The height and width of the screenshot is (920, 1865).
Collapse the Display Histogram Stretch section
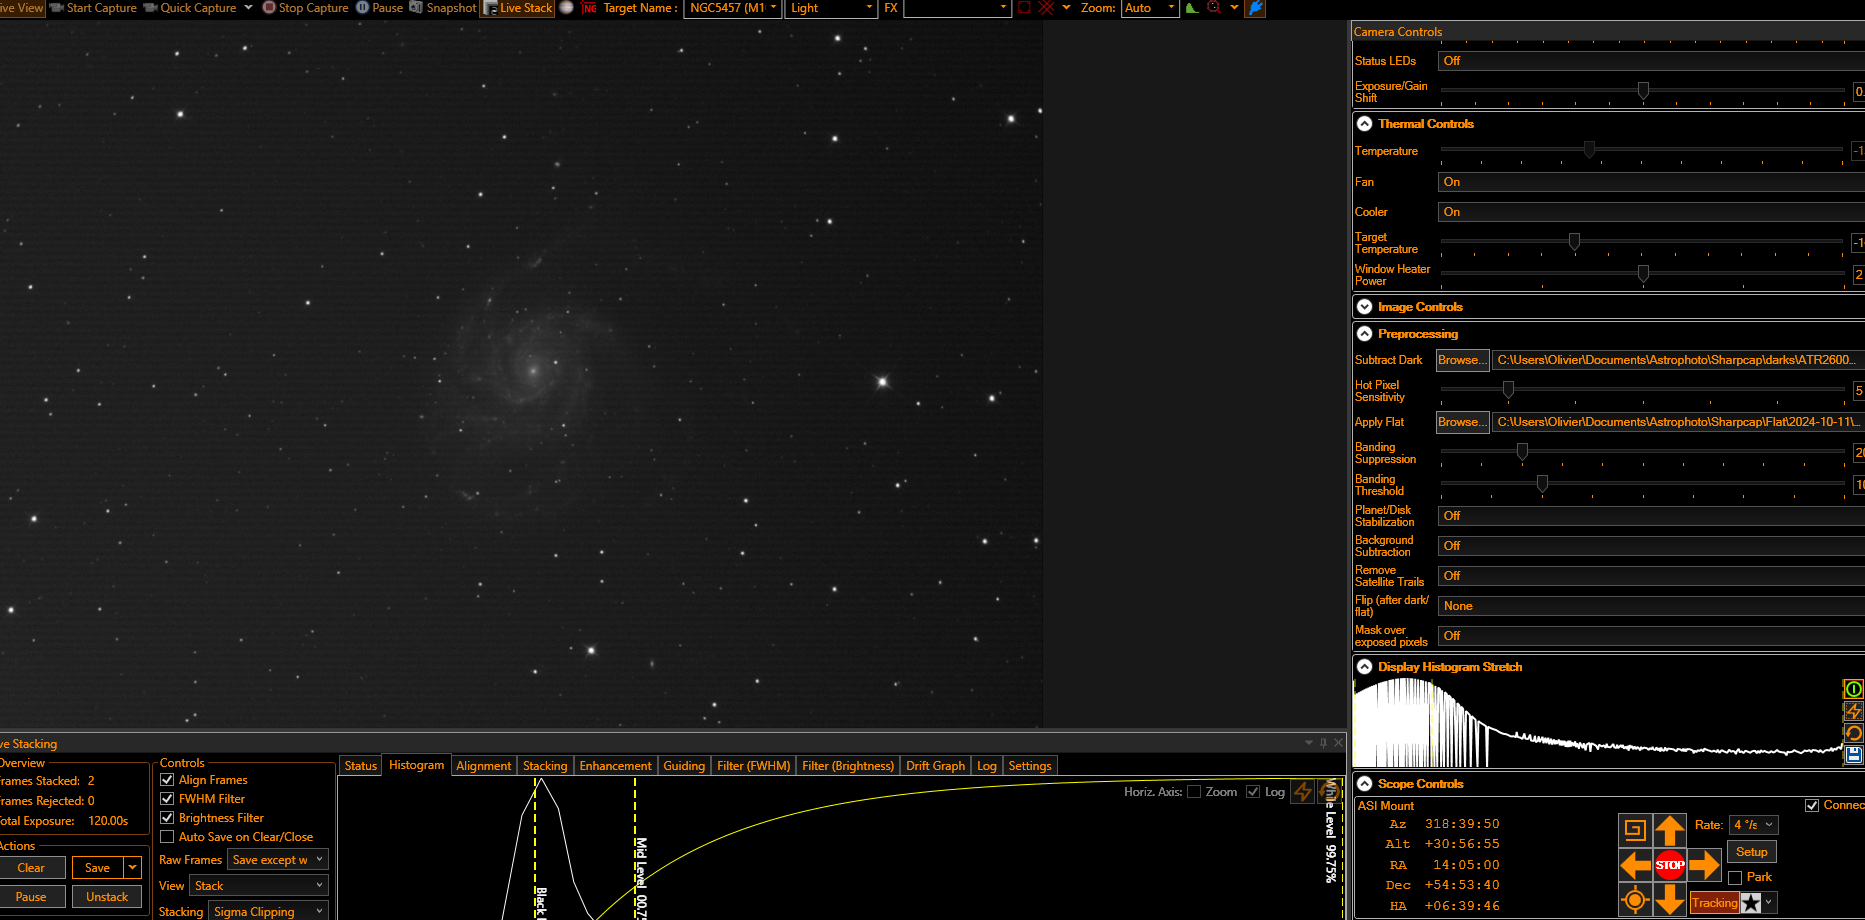tap(1365, 667)
